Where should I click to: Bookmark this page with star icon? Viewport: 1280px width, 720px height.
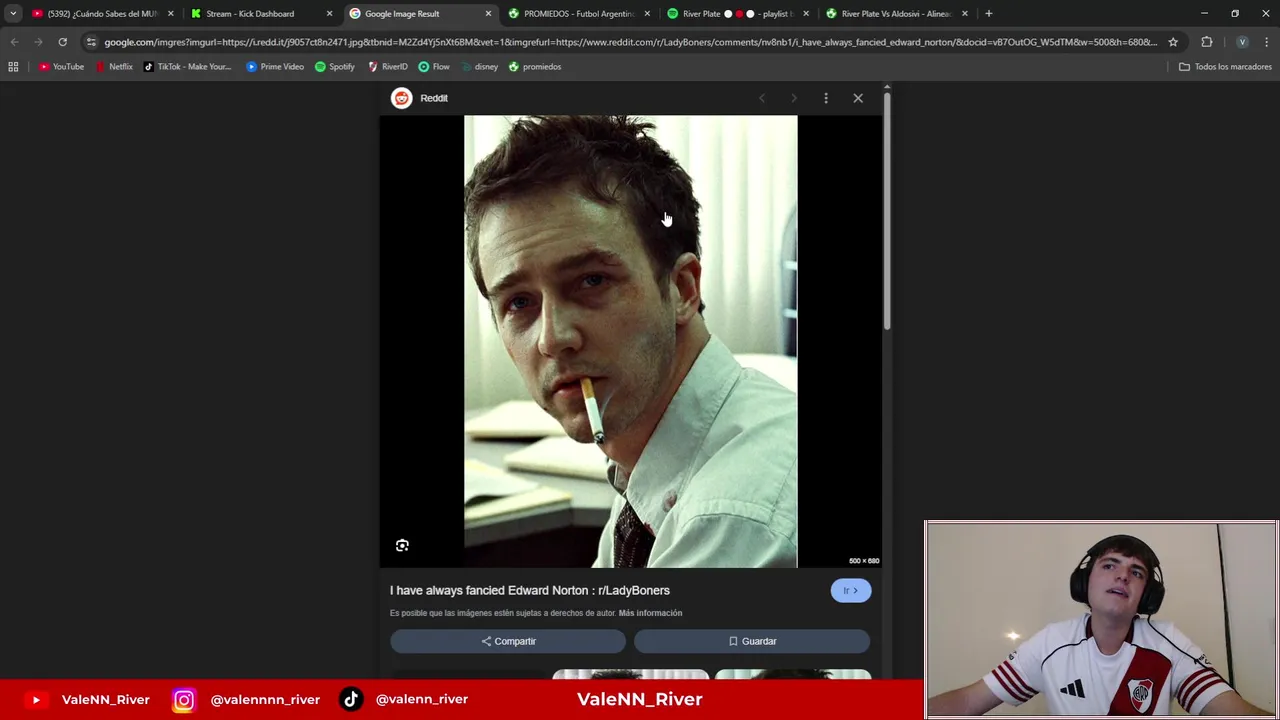click(x=1173, y=42)
